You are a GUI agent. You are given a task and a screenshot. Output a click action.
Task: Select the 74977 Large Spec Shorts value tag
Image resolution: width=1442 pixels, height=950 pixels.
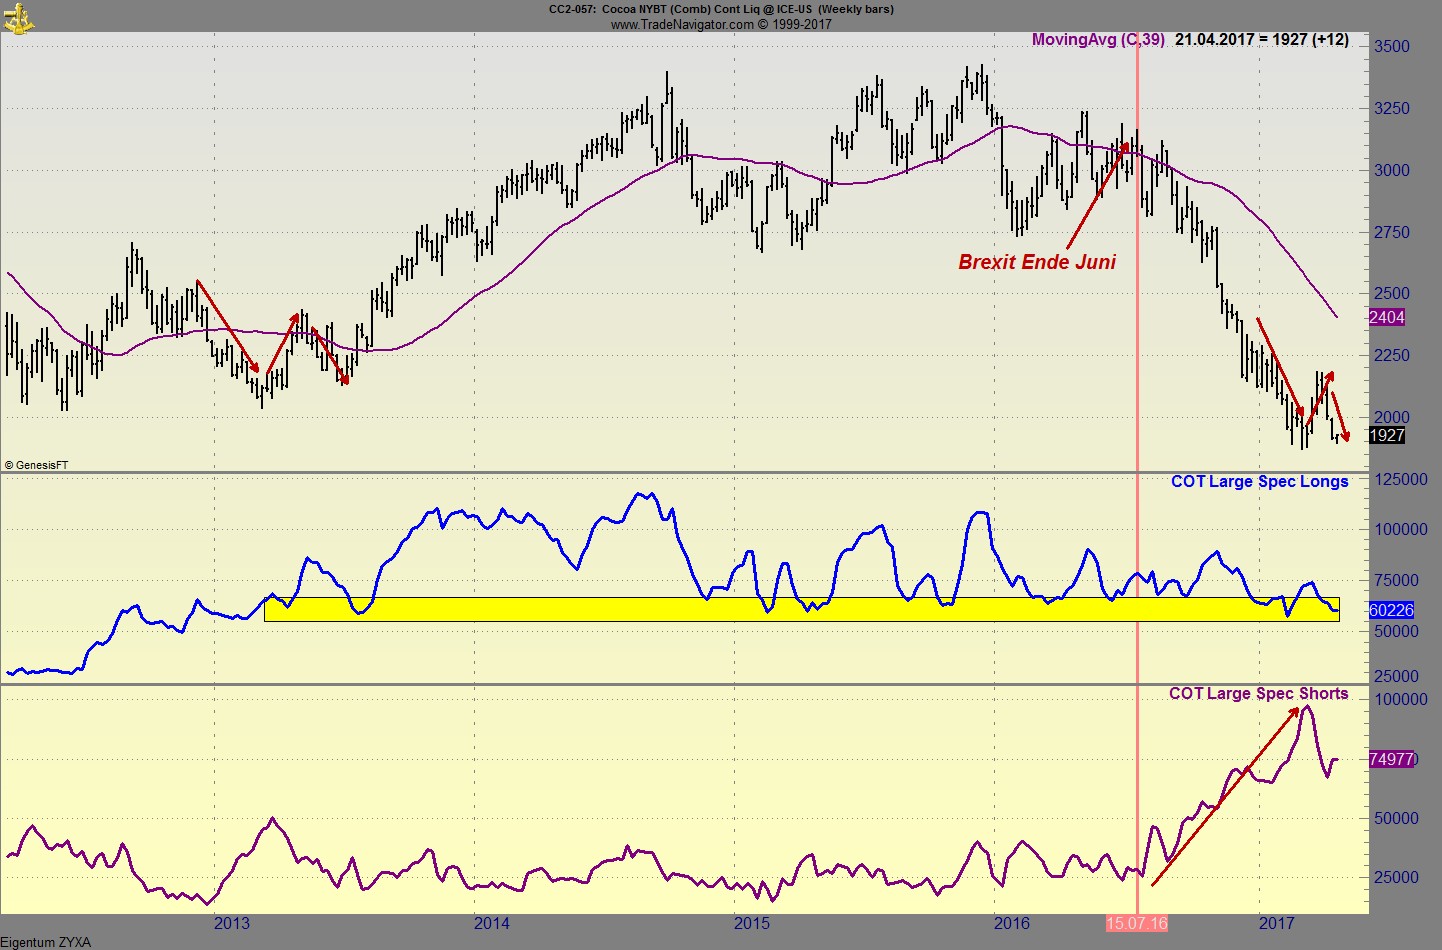tap(1390, 759)
